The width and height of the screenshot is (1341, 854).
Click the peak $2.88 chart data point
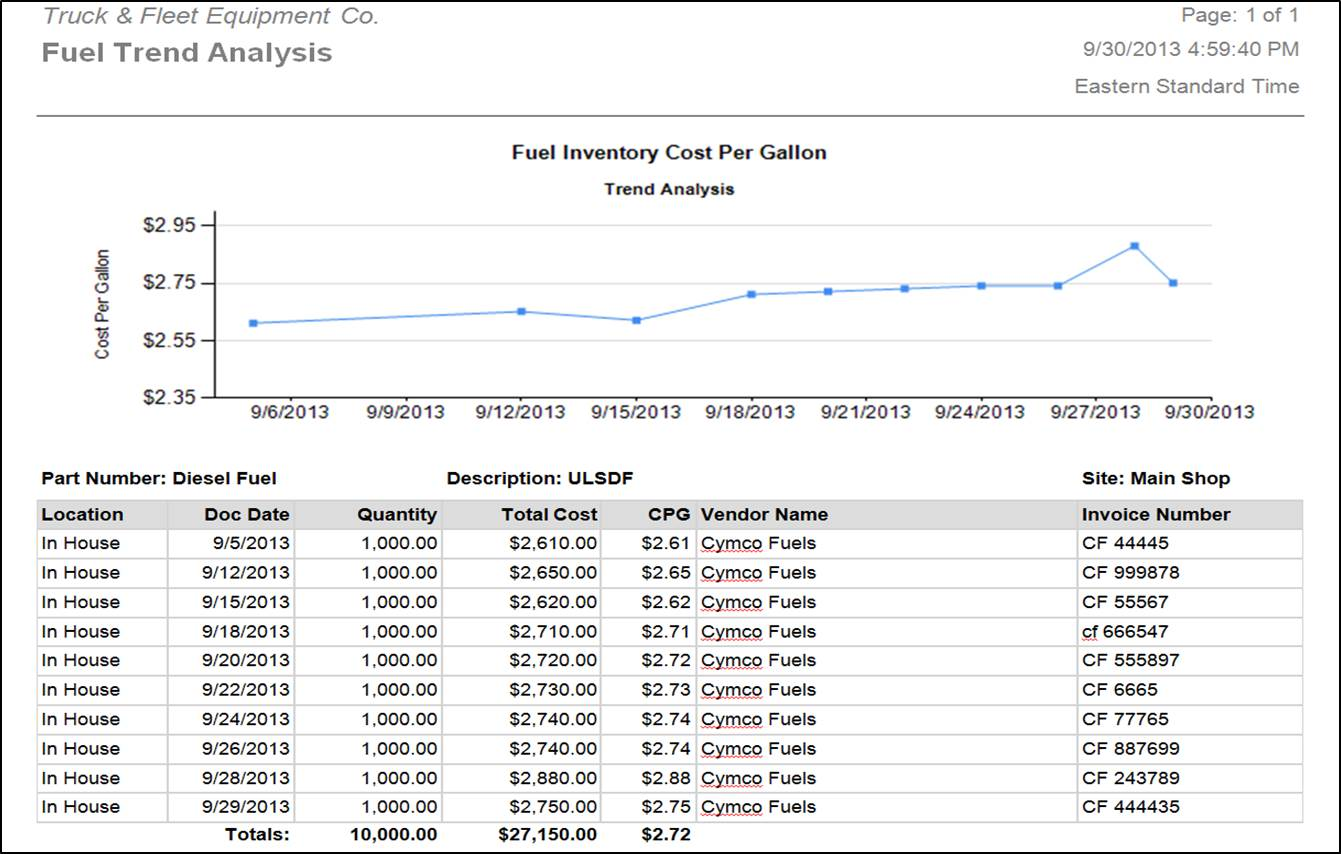tap(1134, 246)
